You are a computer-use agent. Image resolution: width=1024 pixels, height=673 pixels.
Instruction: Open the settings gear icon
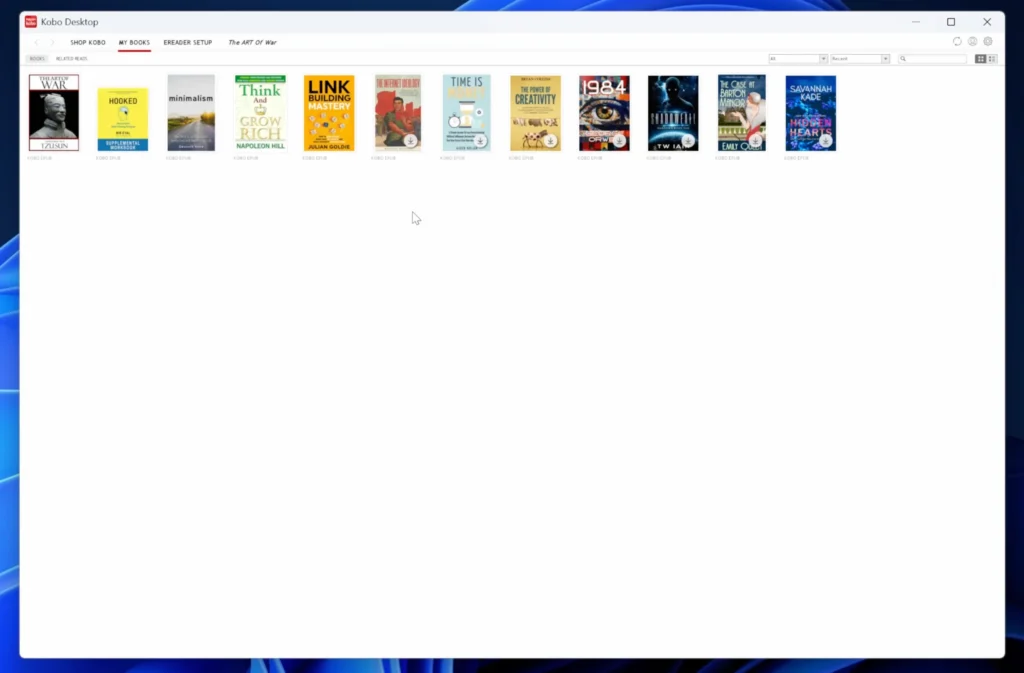[x=988, y=42]
